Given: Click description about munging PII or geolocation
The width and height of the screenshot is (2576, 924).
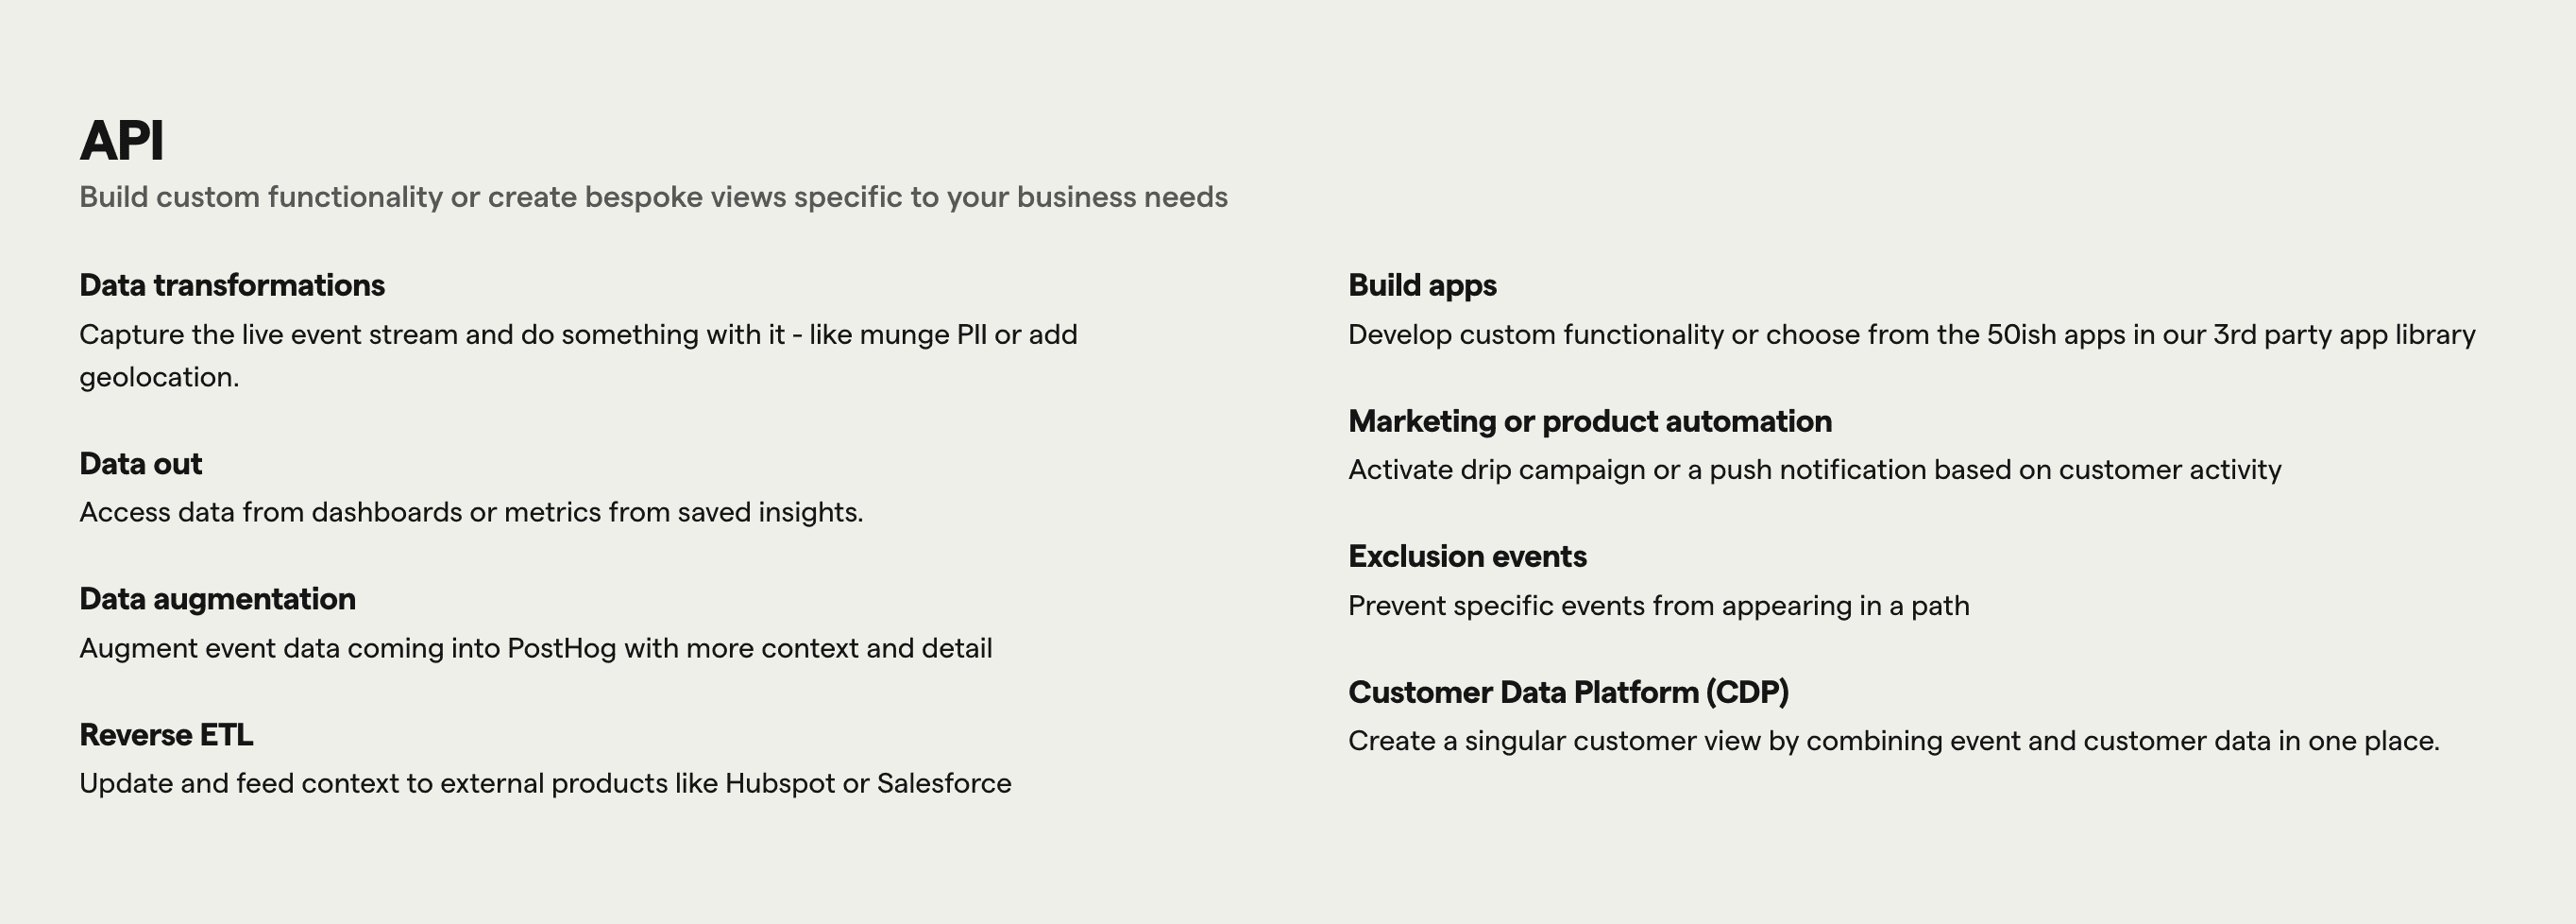Looking at the screenshot, I should [578, 356].
